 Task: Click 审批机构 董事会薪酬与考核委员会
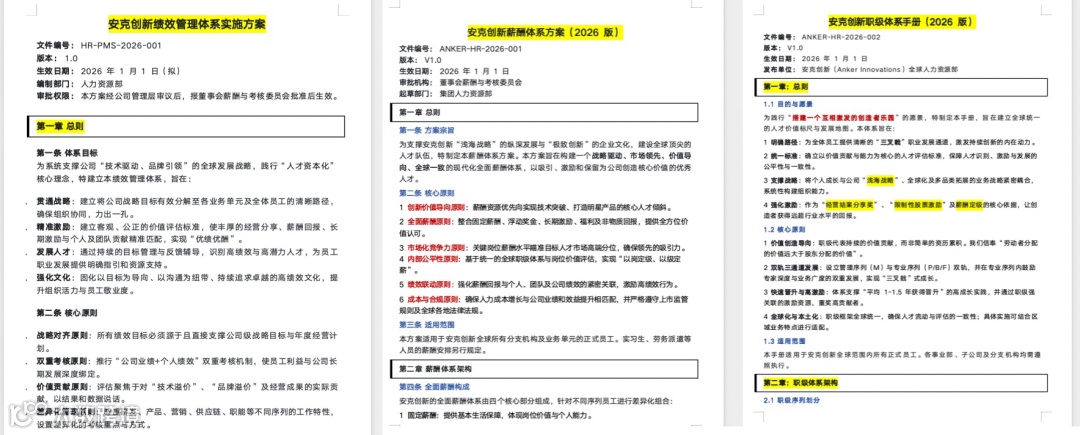pos(461,82)
